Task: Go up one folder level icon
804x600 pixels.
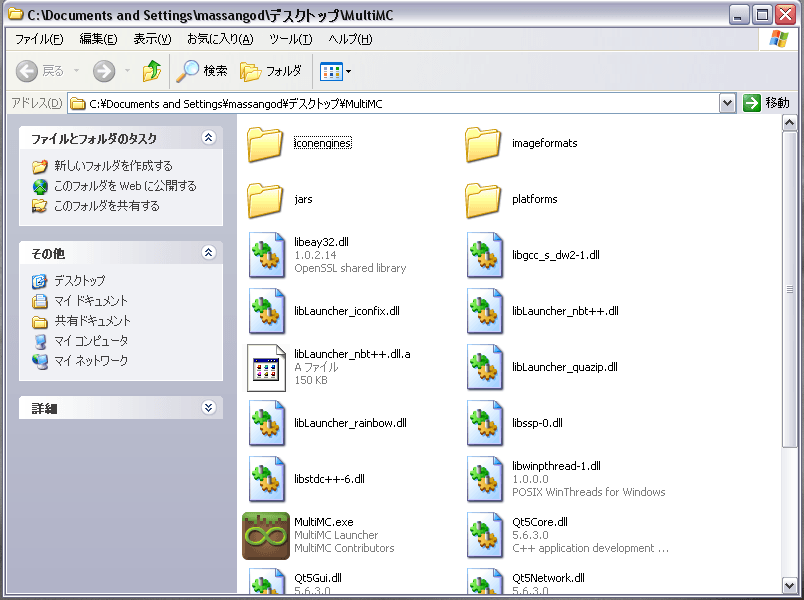Action: 152,71
